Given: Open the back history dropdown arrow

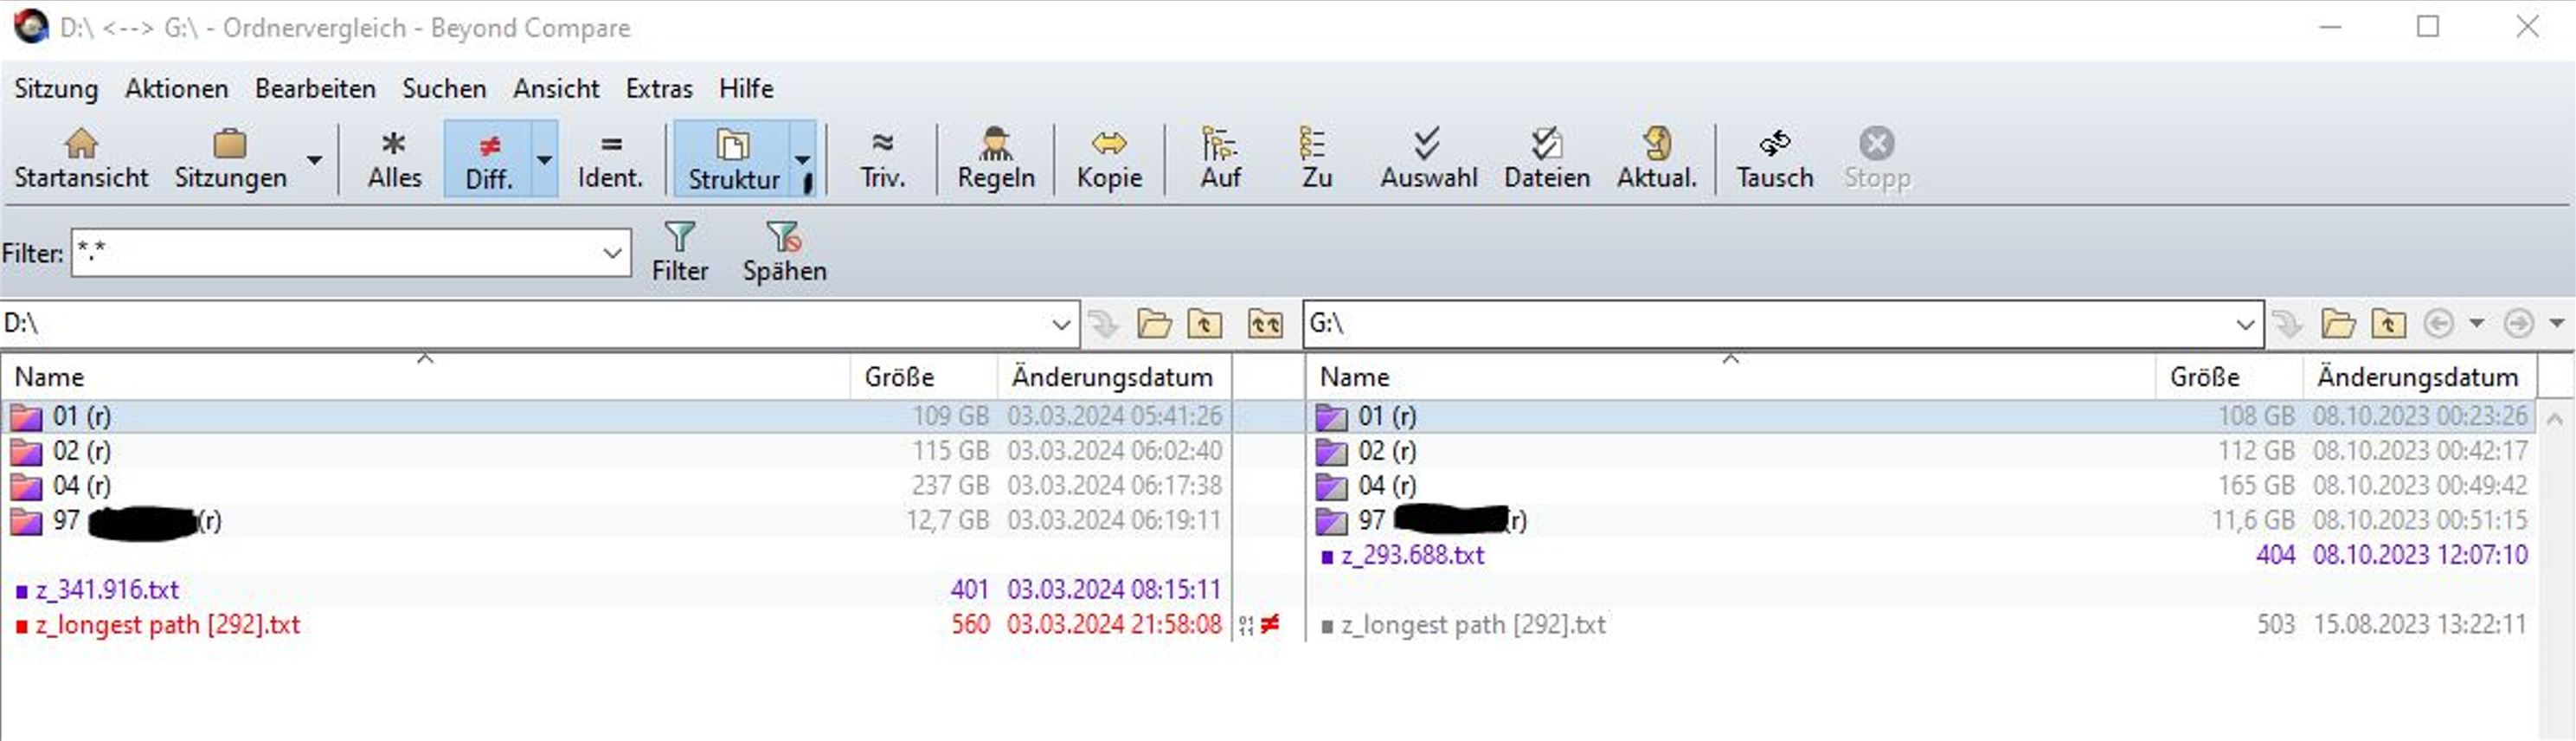Looking at the screenshot, I should pos(2477,324).
